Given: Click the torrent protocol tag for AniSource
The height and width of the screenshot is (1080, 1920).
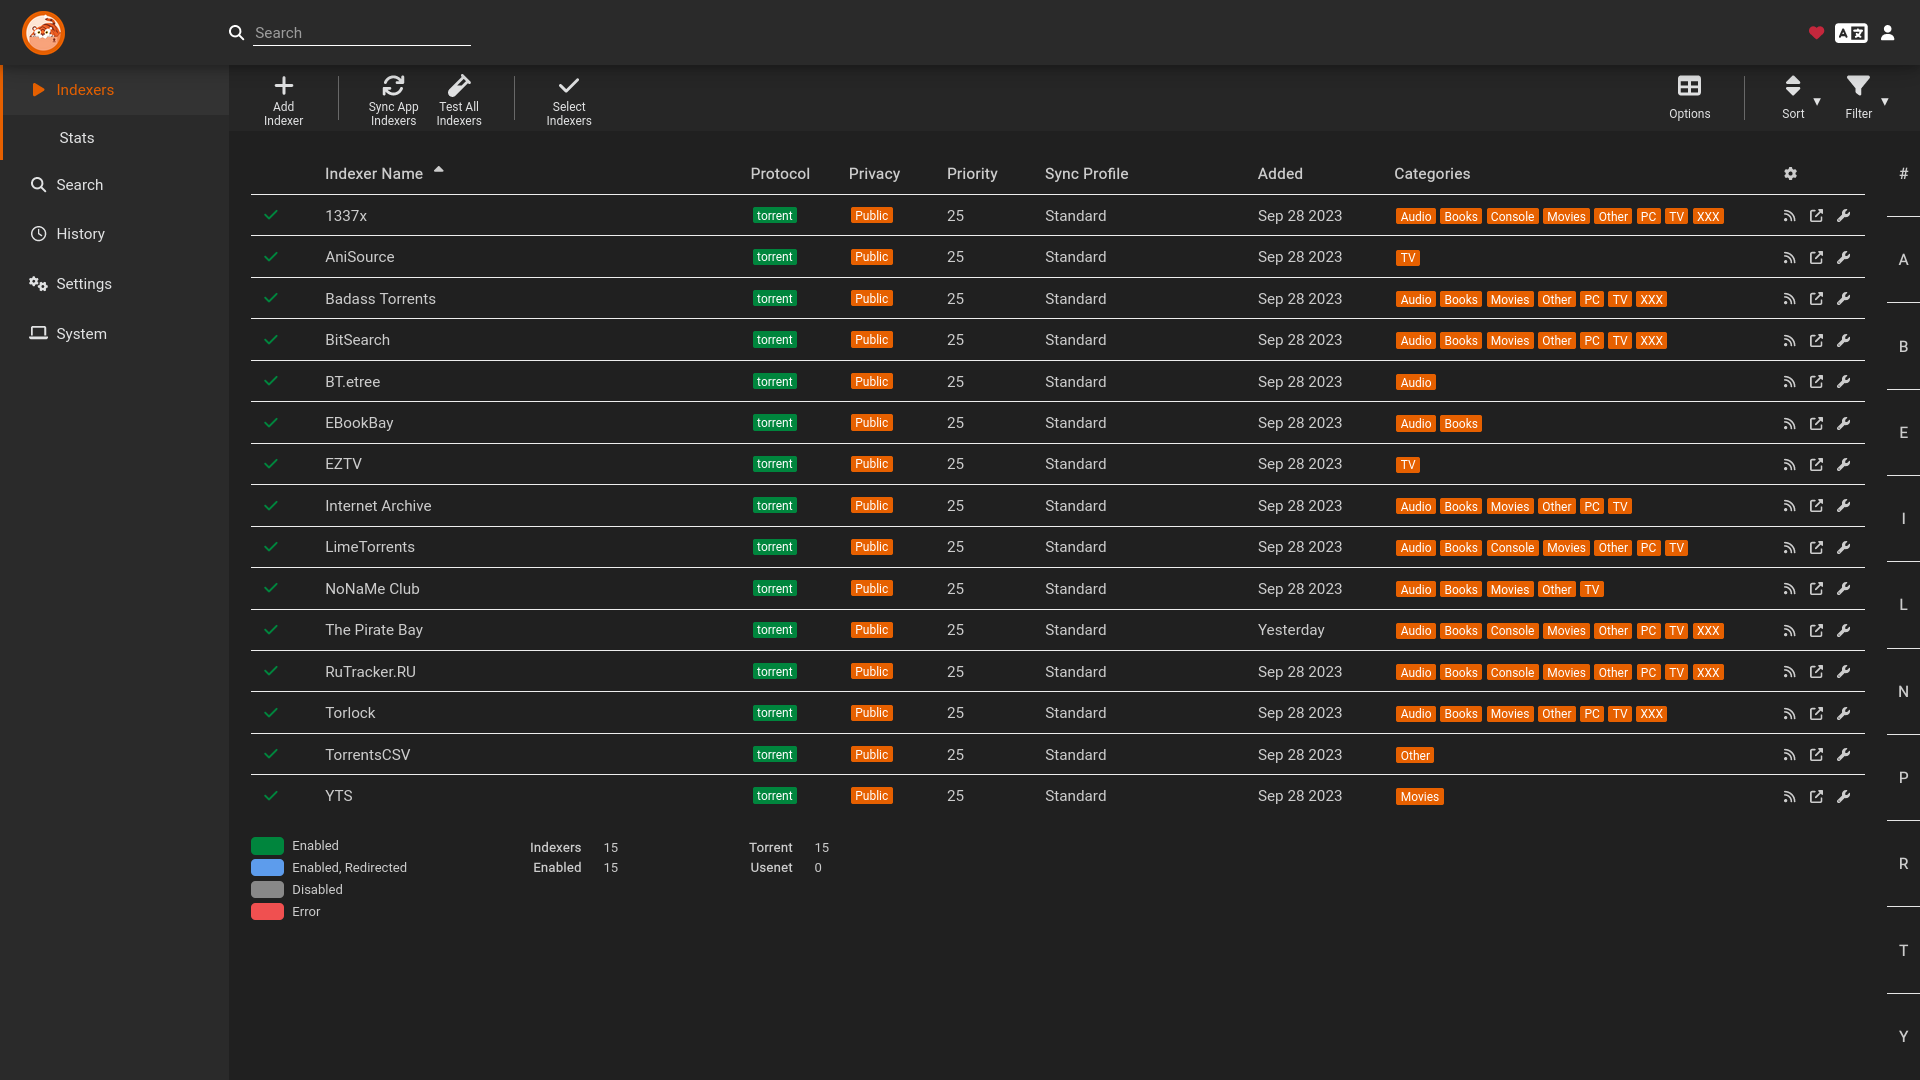Looking at the screenshot, I should pos(775,257).
